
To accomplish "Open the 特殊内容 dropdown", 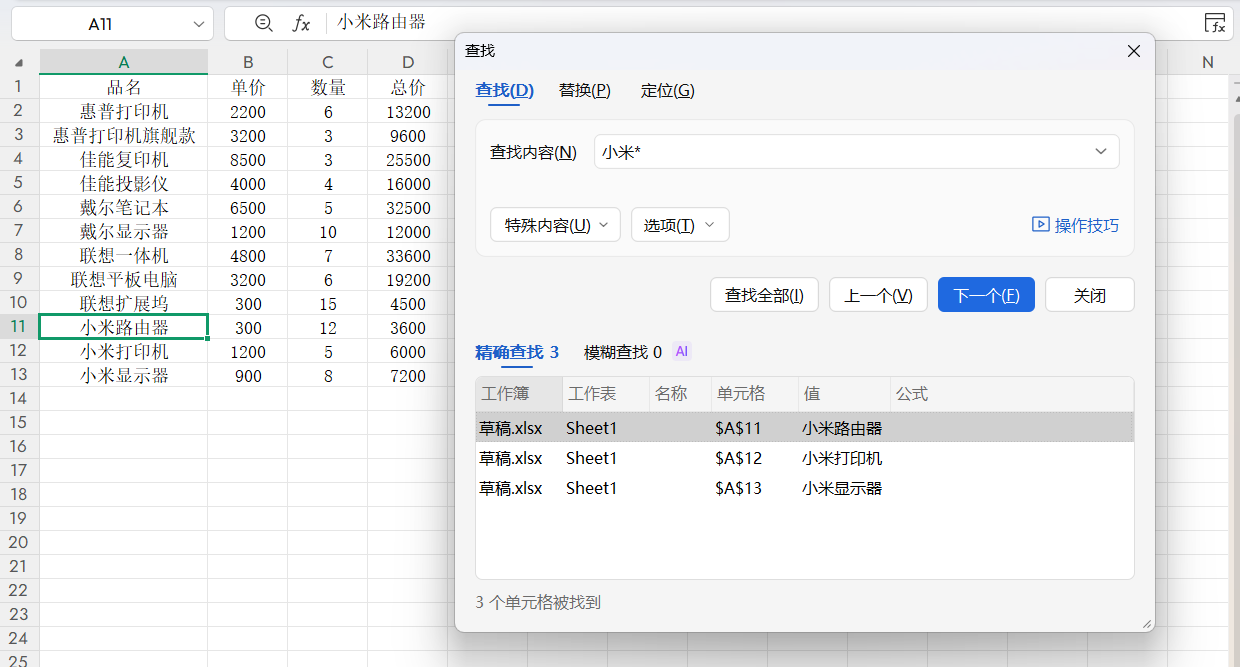I will [555, 225].
